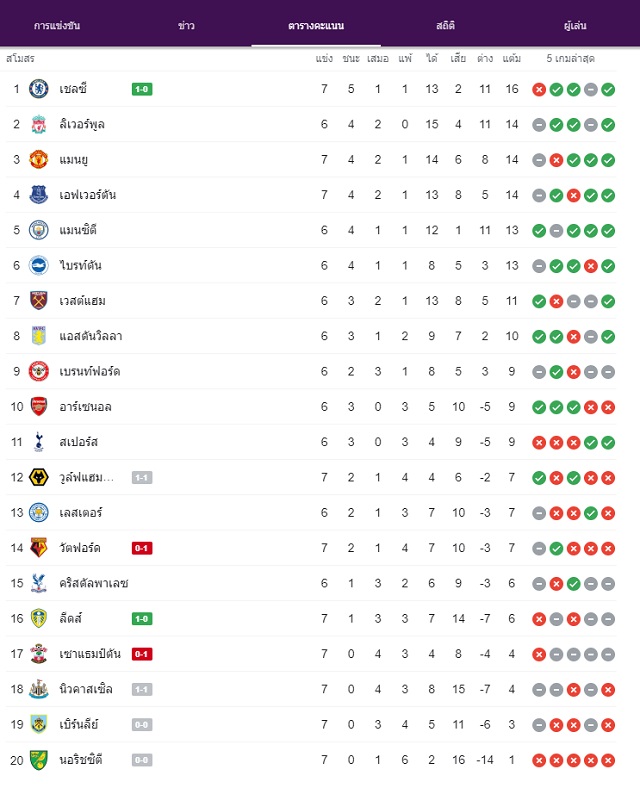
Task: Open the ข่าว tab
Action: [x=186, y=25]
